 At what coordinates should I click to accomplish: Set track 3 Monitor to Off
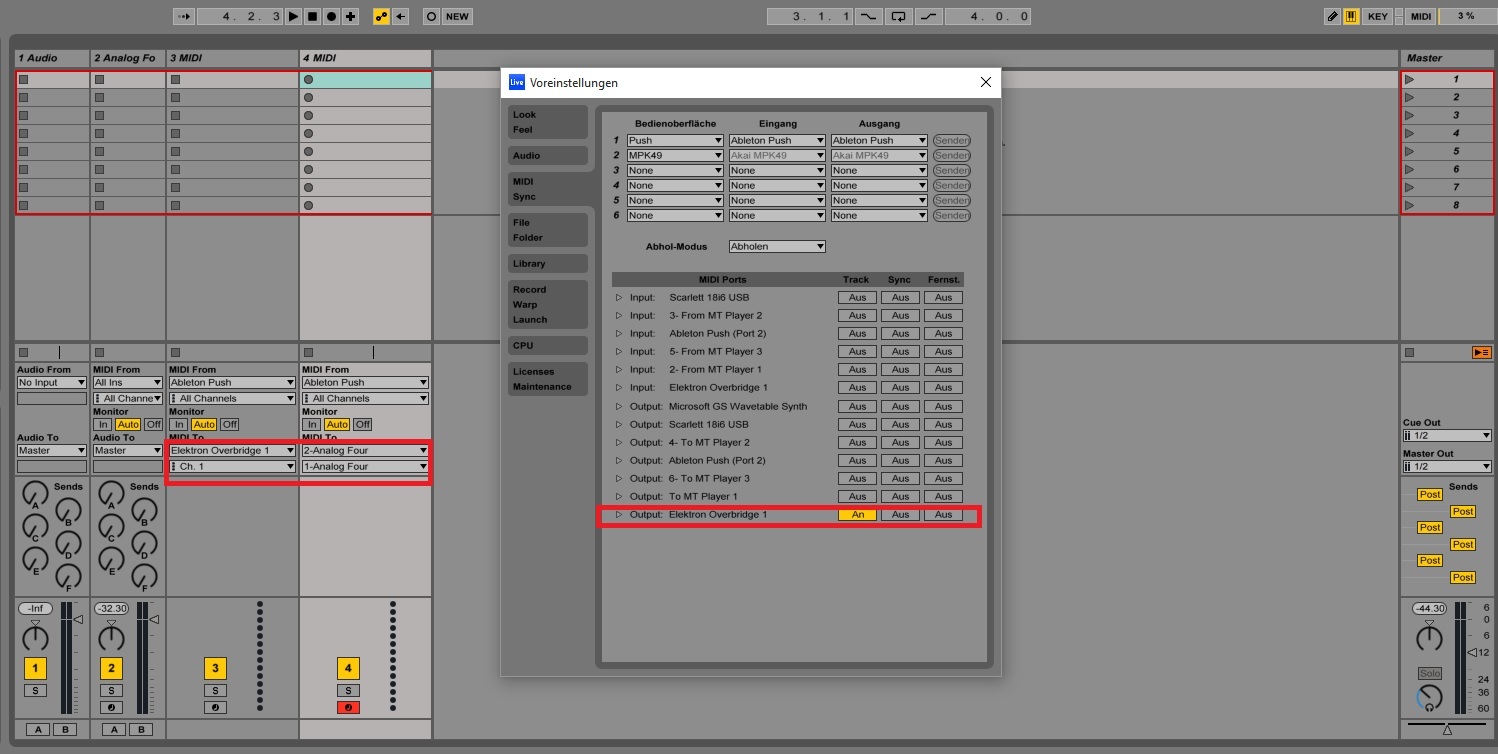click(x=230, y=425)
